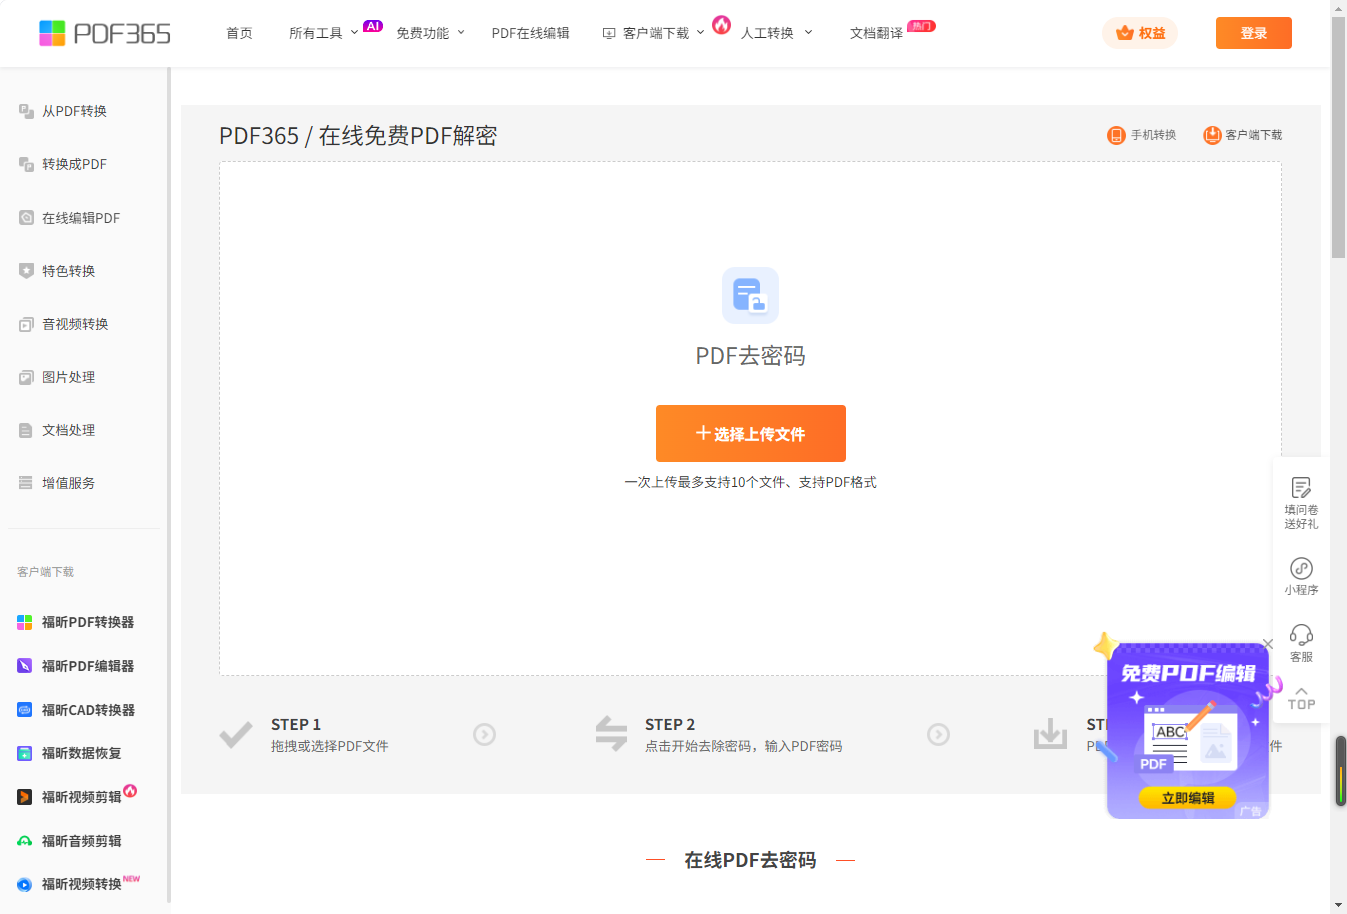The height and width of the screenshot is (914, 1347).
Task: Click the page vertical scrollbar
Action: click(x=1338, y=140)
